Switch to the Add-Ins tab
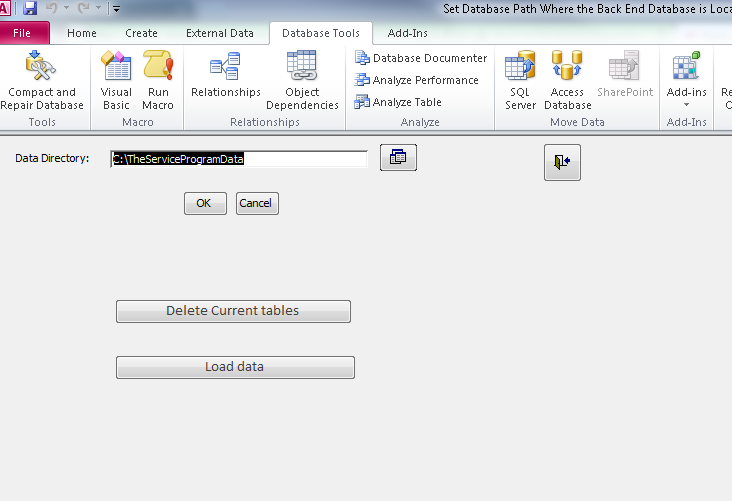 click(407, 33)
